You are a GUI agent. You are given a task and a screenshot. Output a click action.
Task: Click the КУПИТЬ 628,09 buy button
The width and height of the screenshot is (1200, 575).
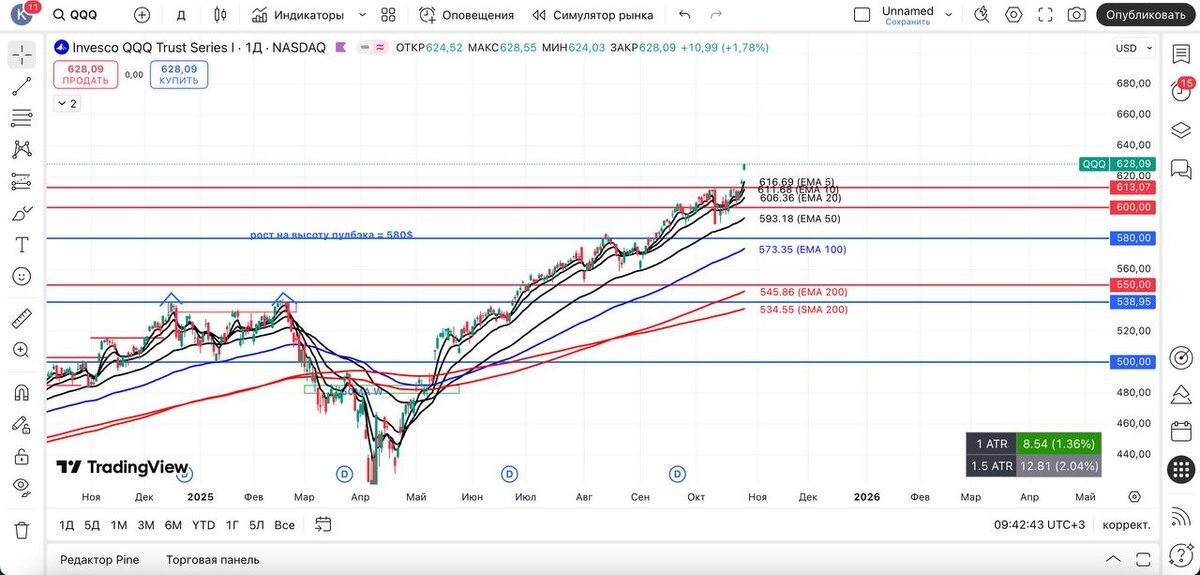(179, 74)
